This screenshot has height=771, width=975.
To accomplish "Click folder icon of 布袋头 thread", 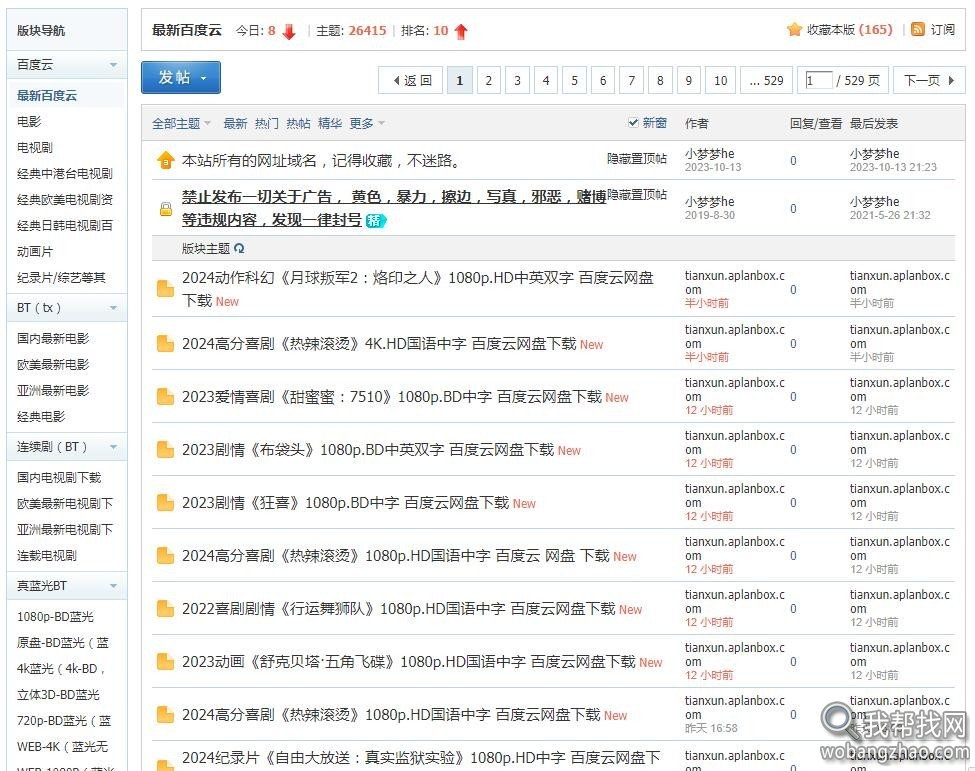I will pyautogui.click(x=165, y=449).
